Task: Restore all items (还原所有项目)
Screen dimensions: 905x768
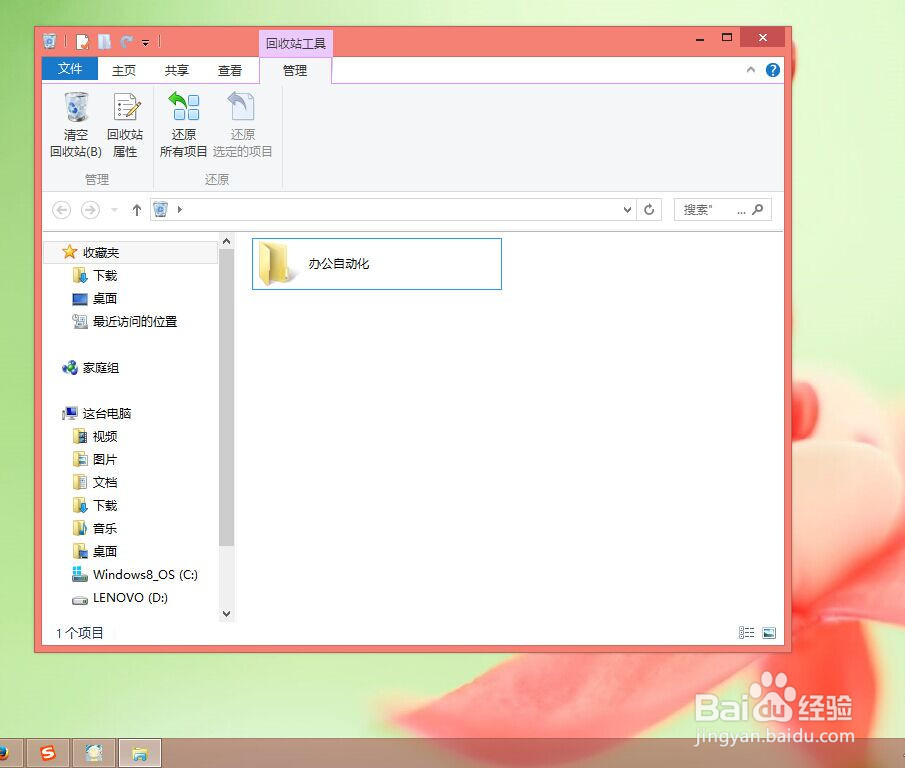Action: [x=184, y=125]
